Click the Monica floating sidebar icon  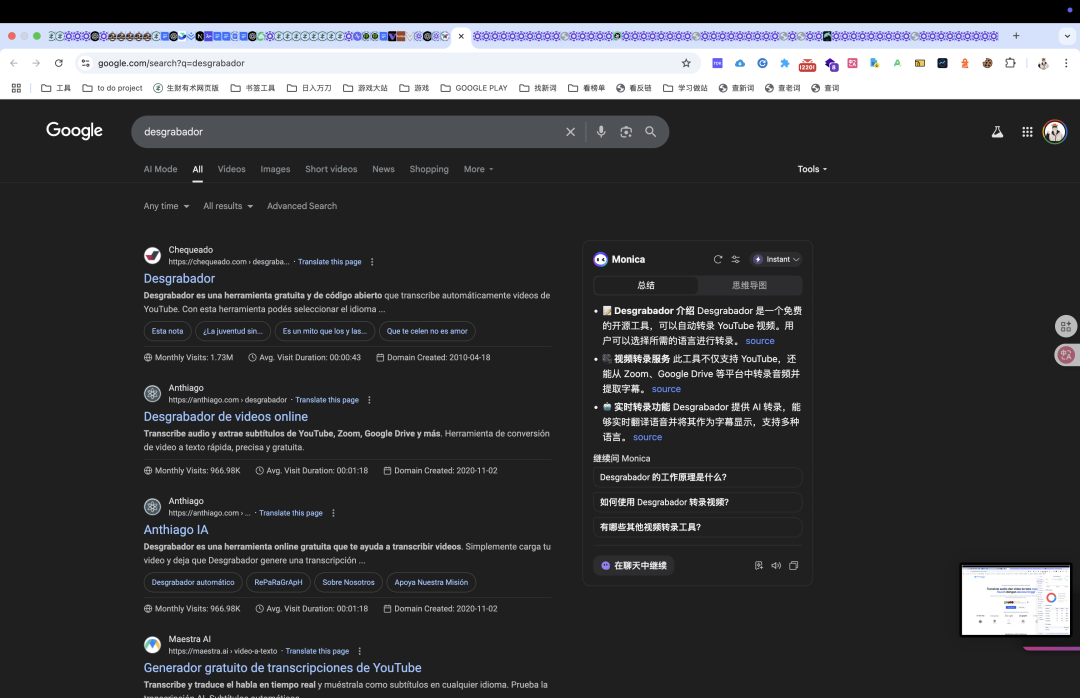[1066, 327]
